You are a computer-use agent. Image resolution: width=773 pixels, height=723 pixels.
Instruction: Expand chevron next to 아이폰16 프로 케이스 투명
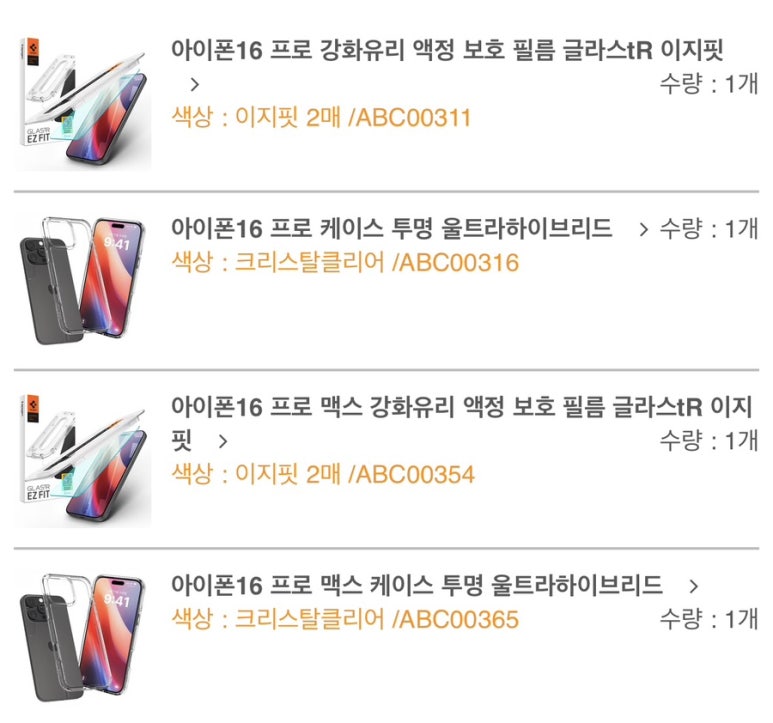643,229
